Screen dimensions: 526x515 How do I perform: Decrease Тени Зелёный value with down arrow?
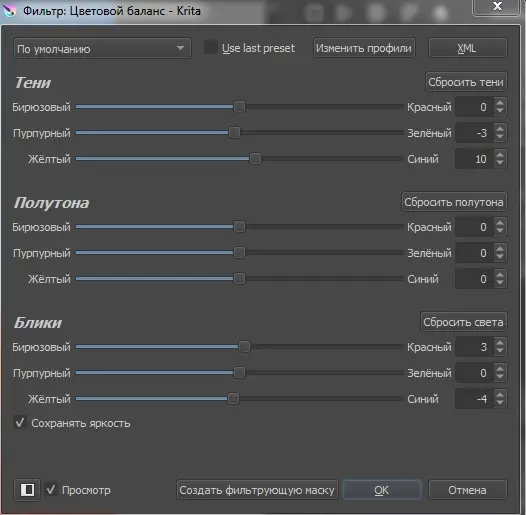pyautogui.click(x=500, y=137)
